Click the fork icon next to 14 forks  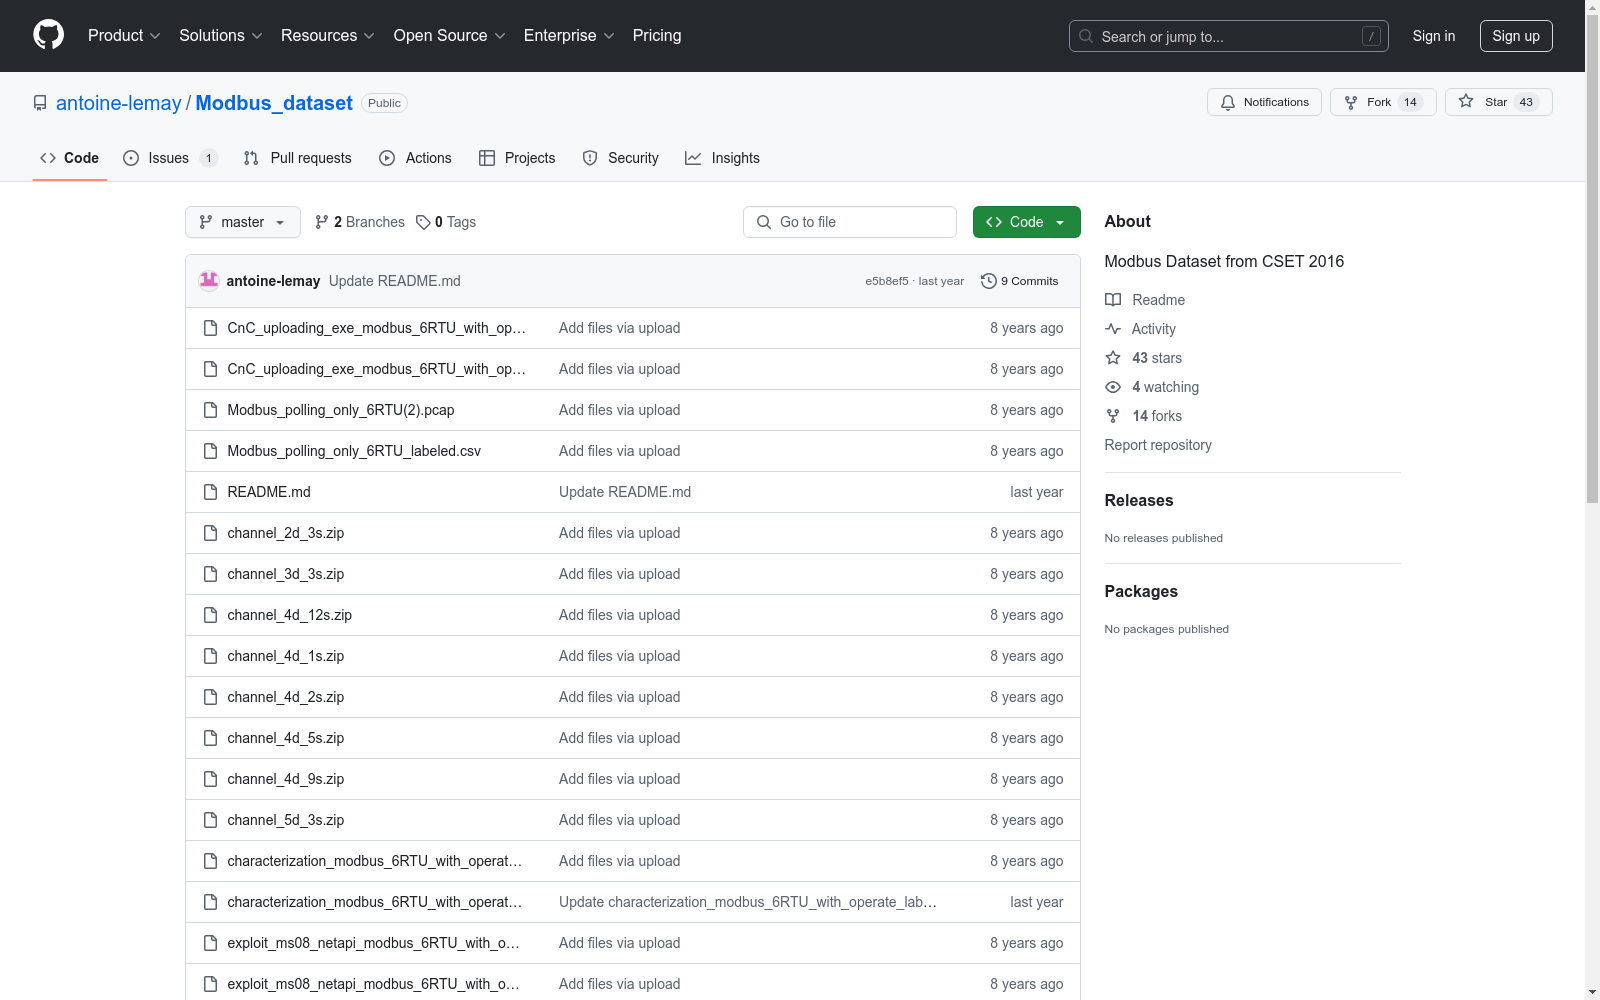(1113, 416)
